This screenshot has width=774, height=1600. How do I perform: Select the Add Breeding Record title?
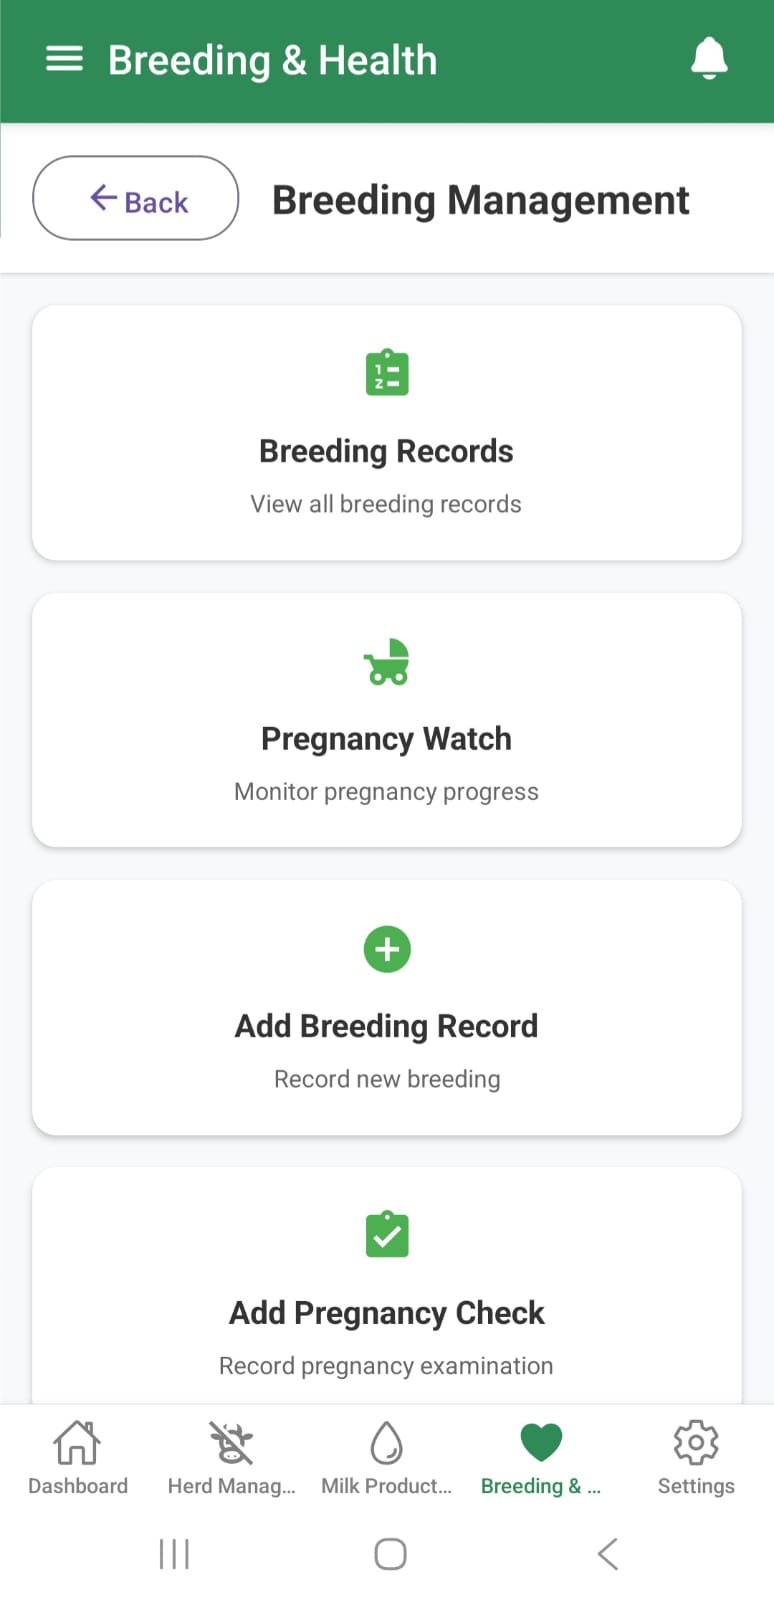[x=386, y=1026]
